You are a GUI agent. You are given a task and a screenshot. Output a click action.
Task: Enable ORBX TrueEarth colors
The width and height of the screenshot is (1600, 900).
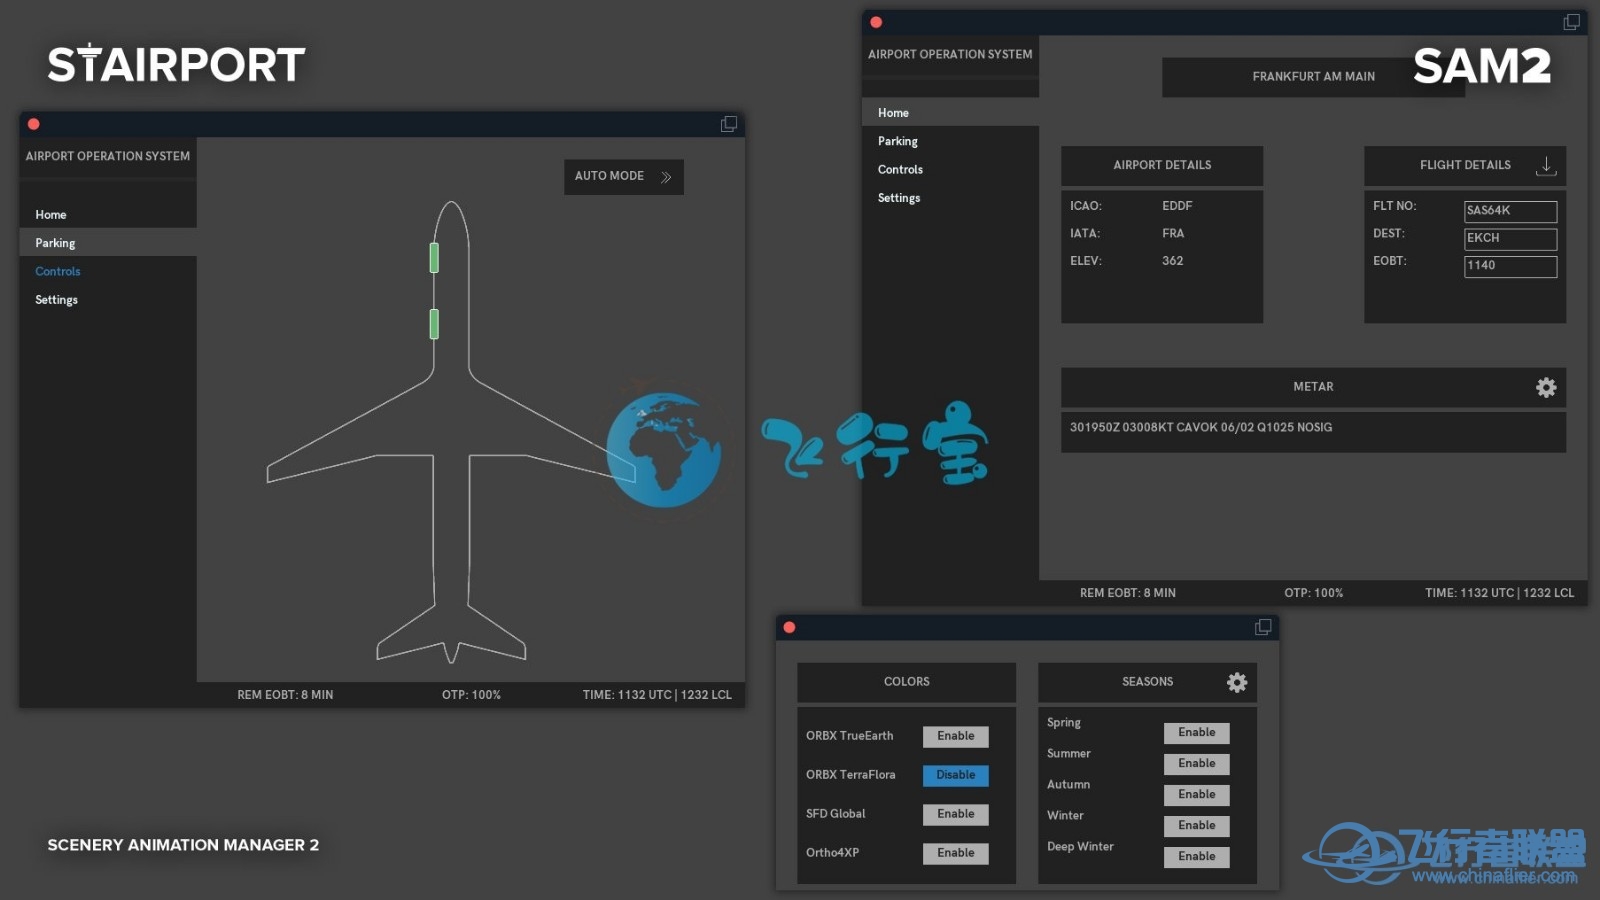tap(956, 737)
